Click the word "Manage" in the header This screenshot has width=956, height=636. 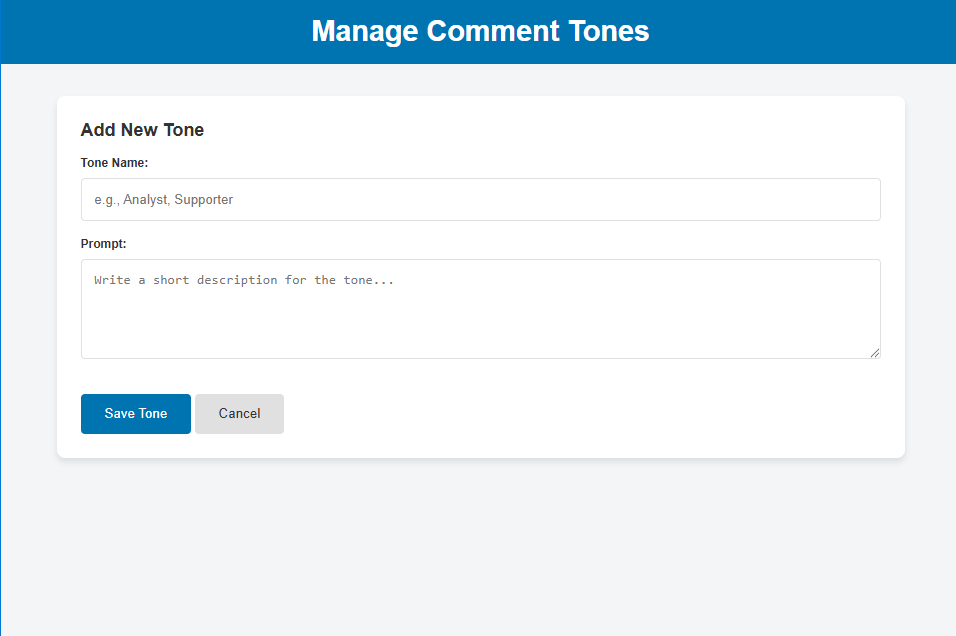tap(364, 31)
